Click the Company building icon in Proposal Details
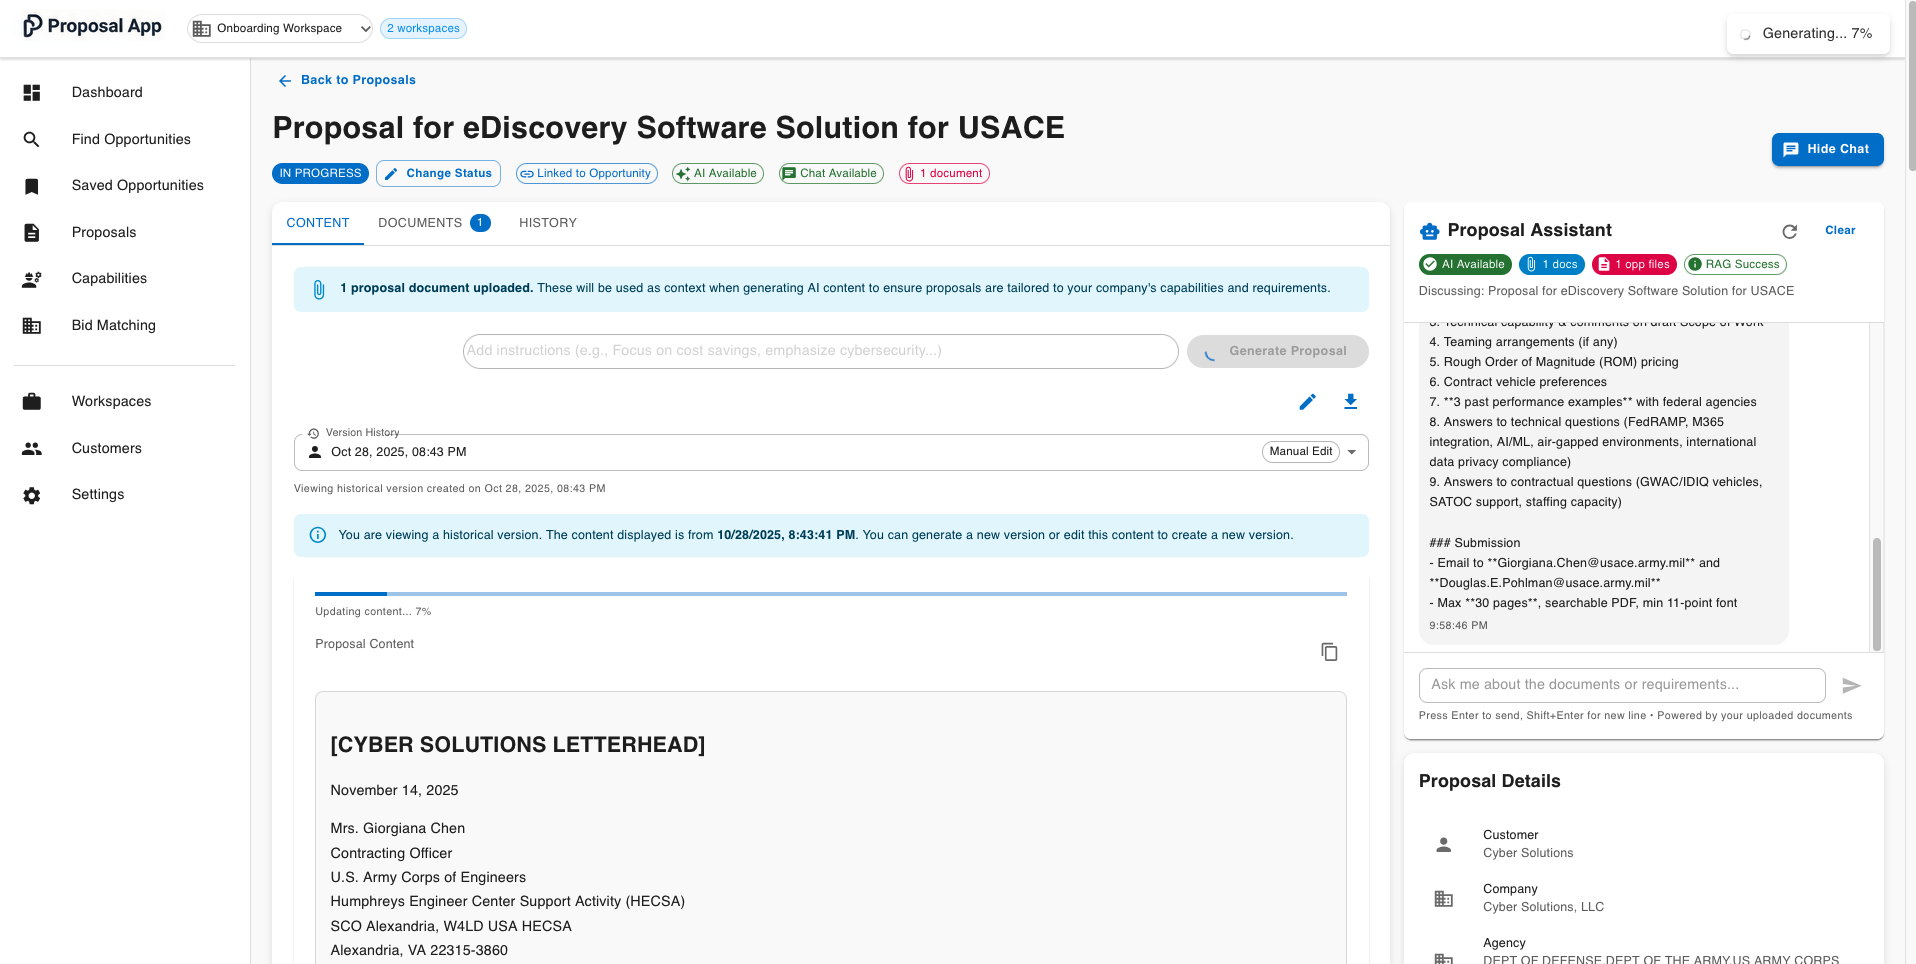Image resolution: width=1916 pixels, height=964 pixels. pyautogui.click(x=1443, y=898)
